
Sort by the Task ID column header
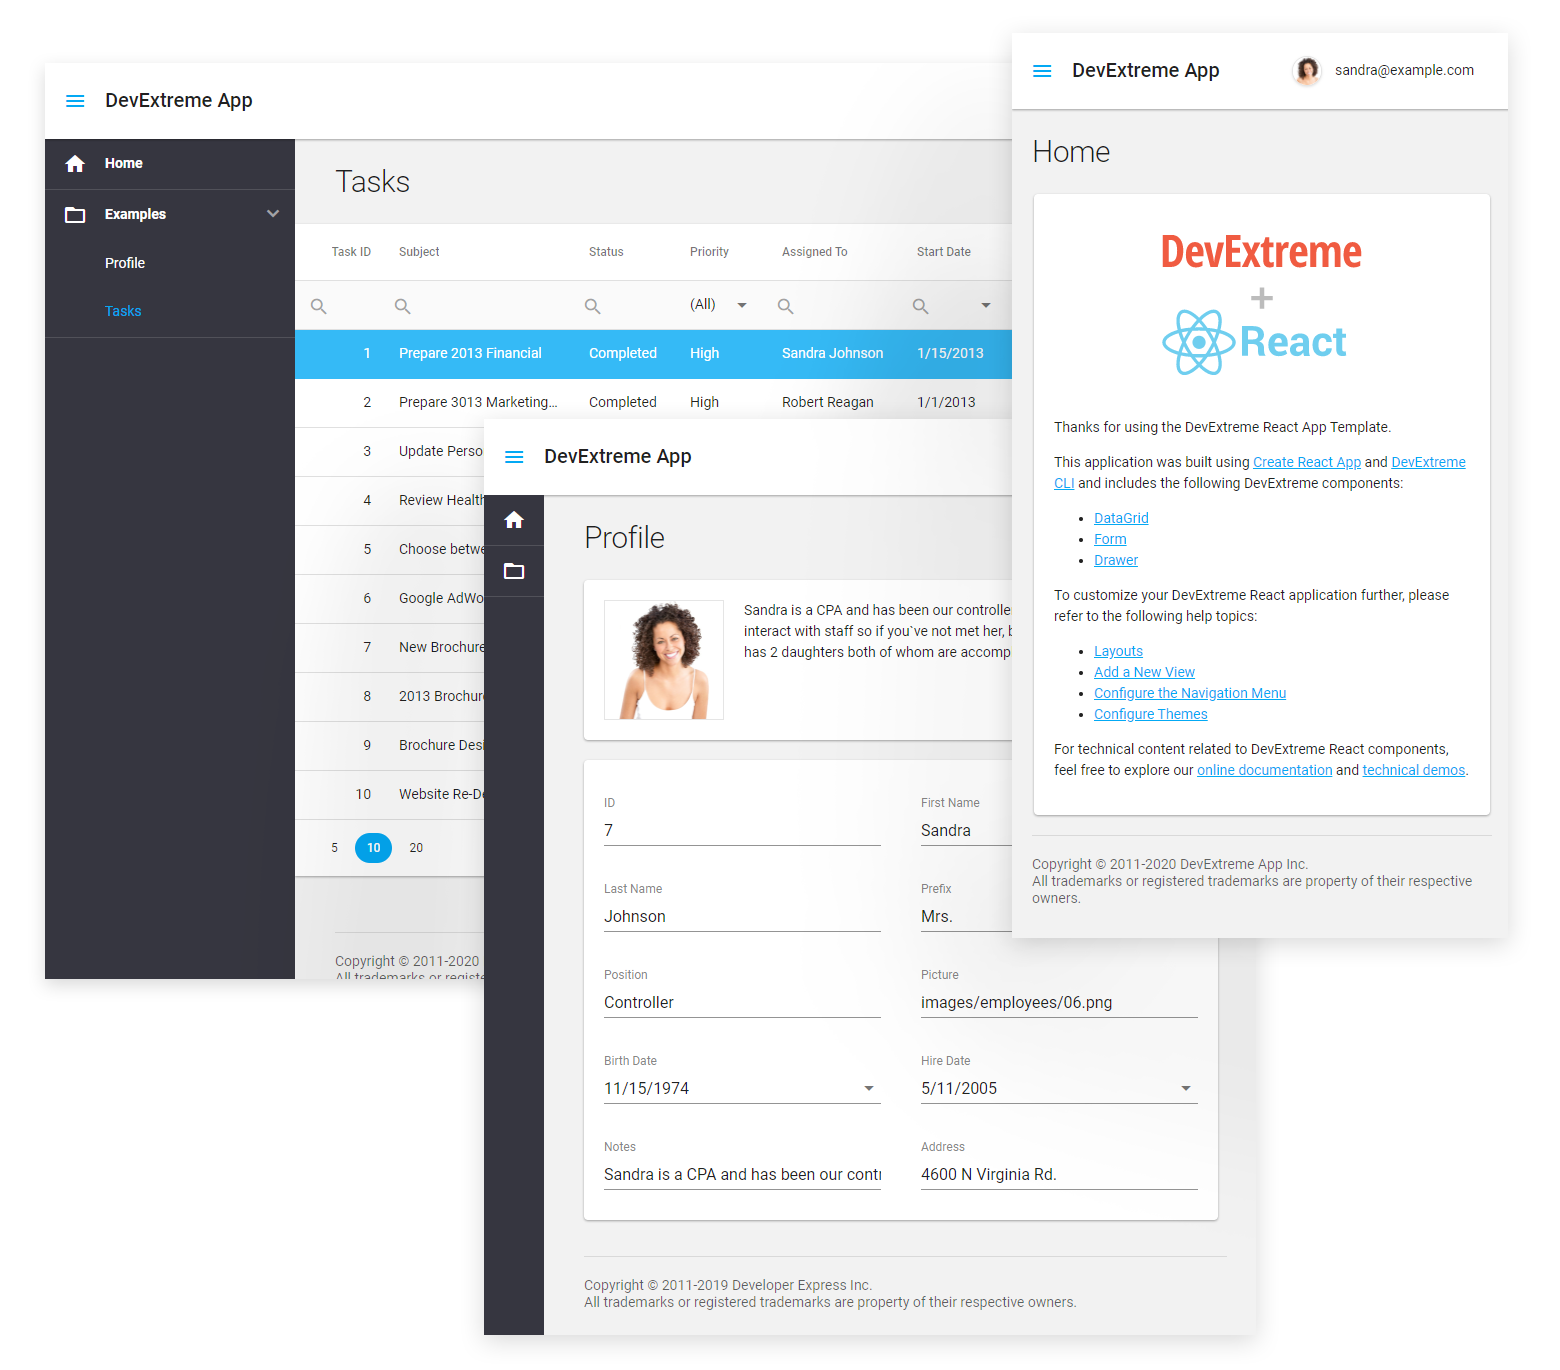(351, 252)
